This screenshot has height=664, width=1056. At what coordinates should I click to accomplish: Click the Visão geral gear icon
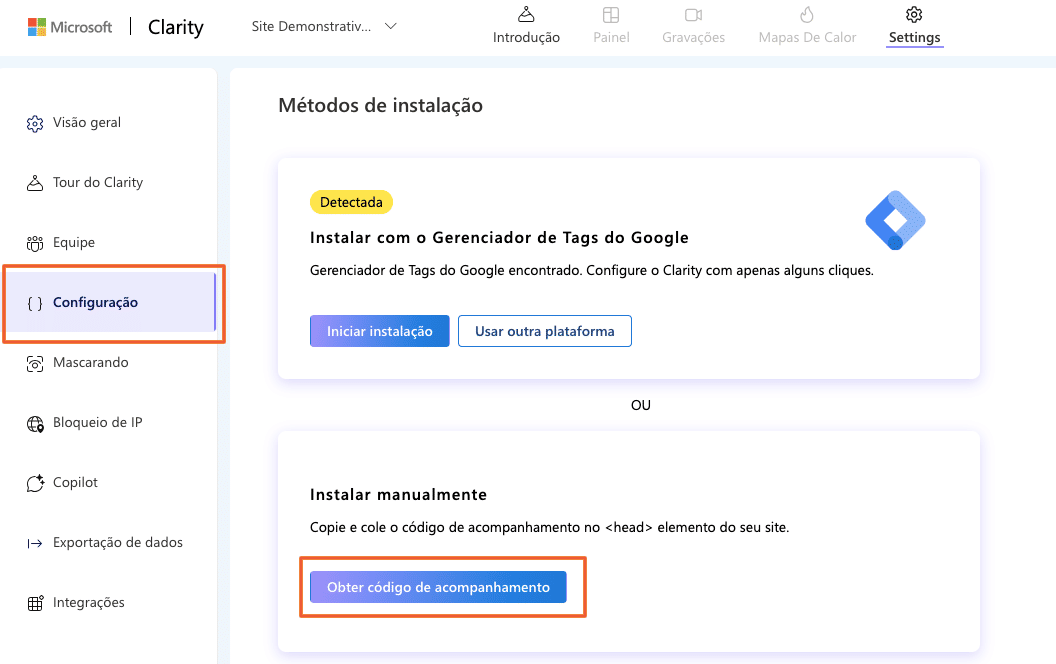(34, 124)
